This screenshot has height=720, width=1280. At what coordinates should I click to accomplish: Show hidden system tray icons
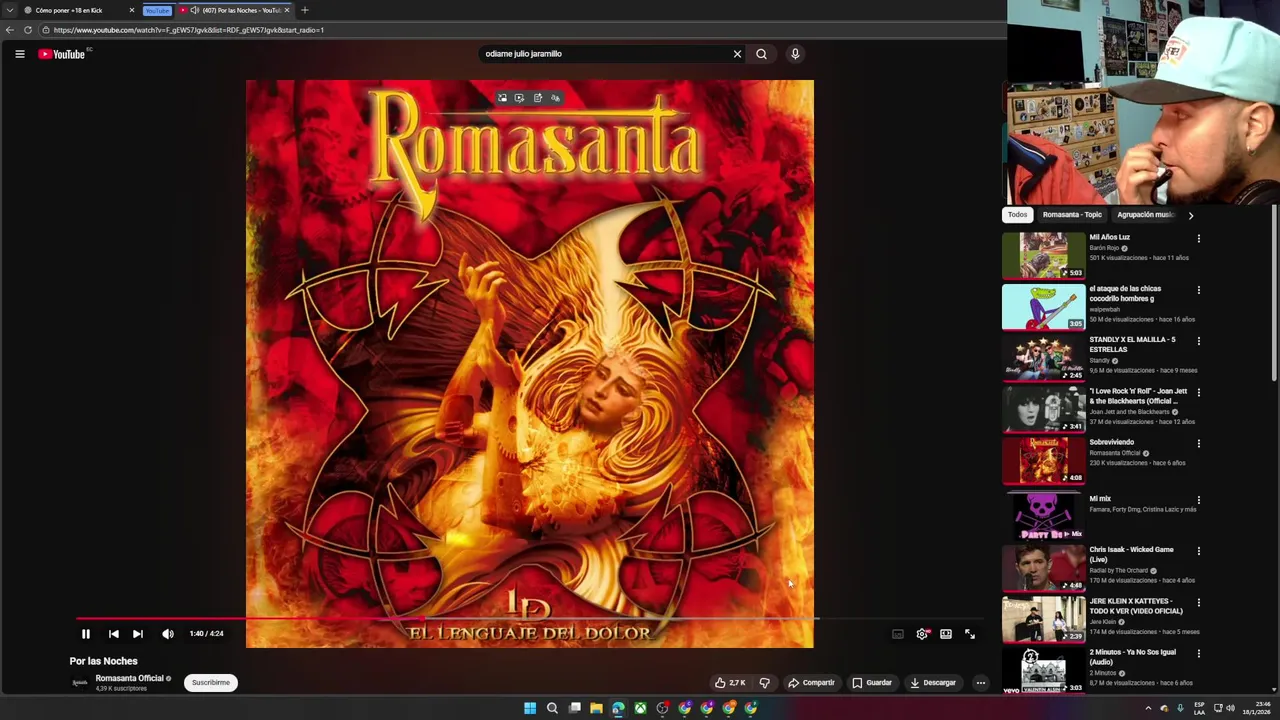(1148, 708)
